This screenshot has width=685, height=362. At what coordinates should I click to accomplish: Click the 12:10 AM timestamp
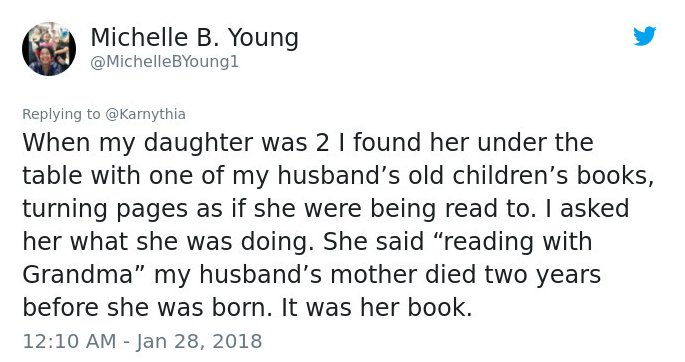point(69,341)
